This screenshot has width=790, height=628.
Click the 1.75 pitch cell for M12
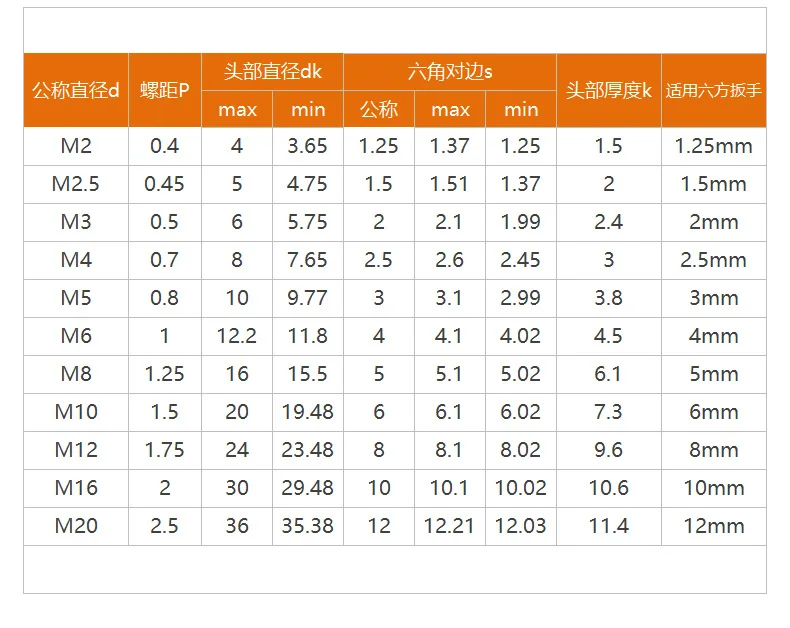(165, 450)
